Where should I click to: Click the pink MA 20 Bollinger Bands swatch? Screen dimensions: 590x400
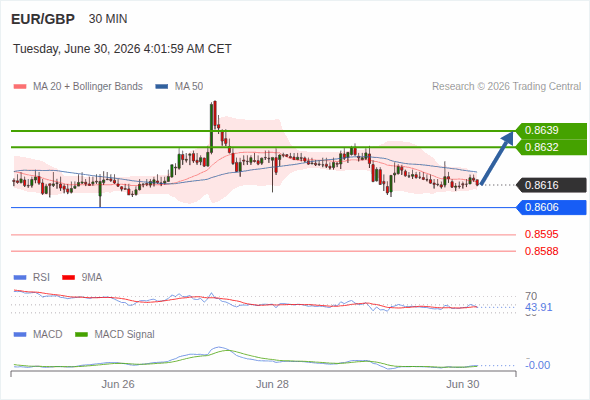click(x=20, y=87)
